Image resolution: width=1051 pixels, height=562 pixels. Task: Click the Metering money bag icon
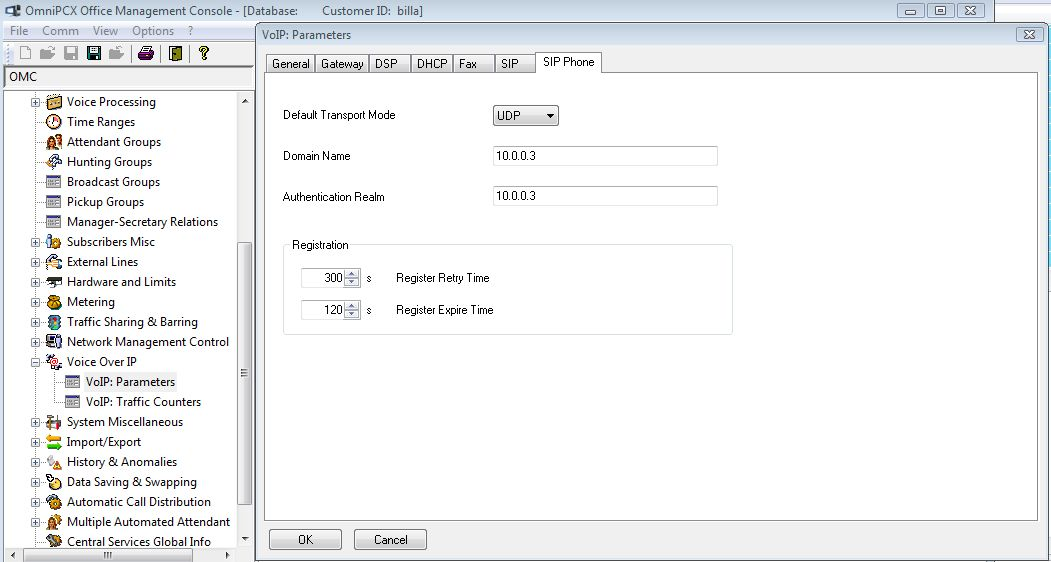point(54,302)
